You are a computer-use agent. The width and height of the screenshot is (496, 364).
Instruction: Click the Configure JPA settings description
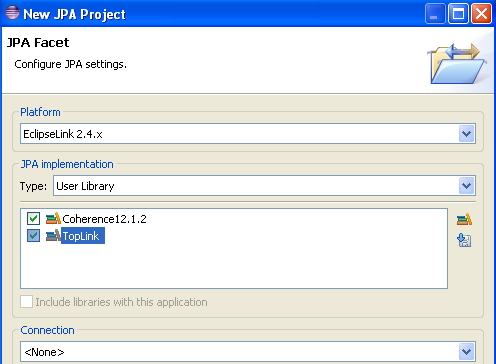[x=71, y=64]
